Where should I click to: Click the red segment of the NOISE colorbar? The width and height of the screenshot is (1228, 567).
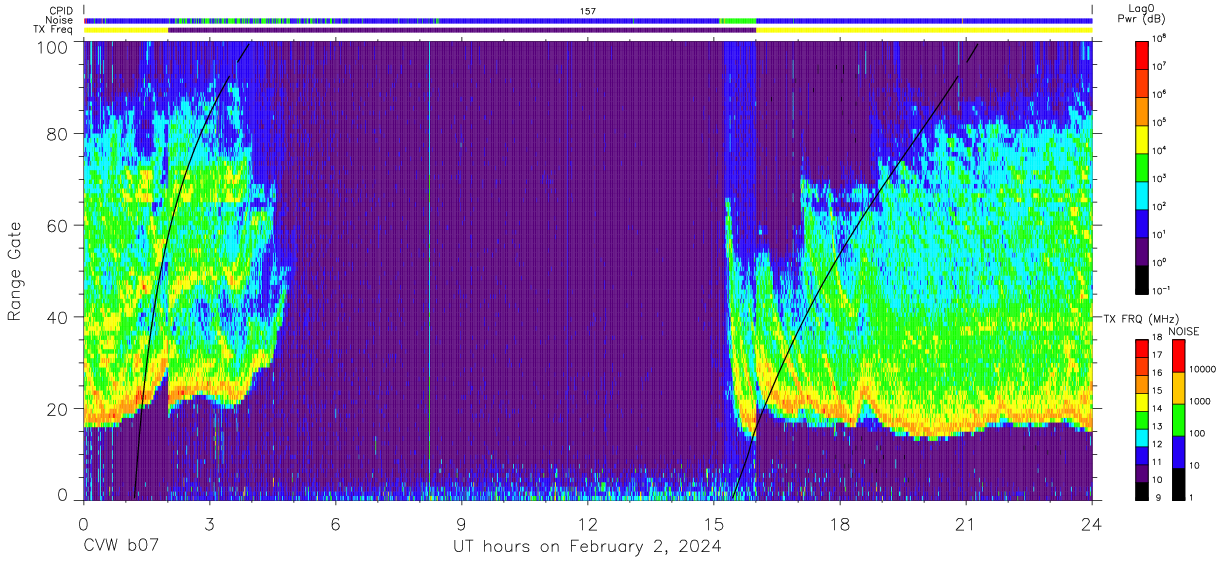1178,356
